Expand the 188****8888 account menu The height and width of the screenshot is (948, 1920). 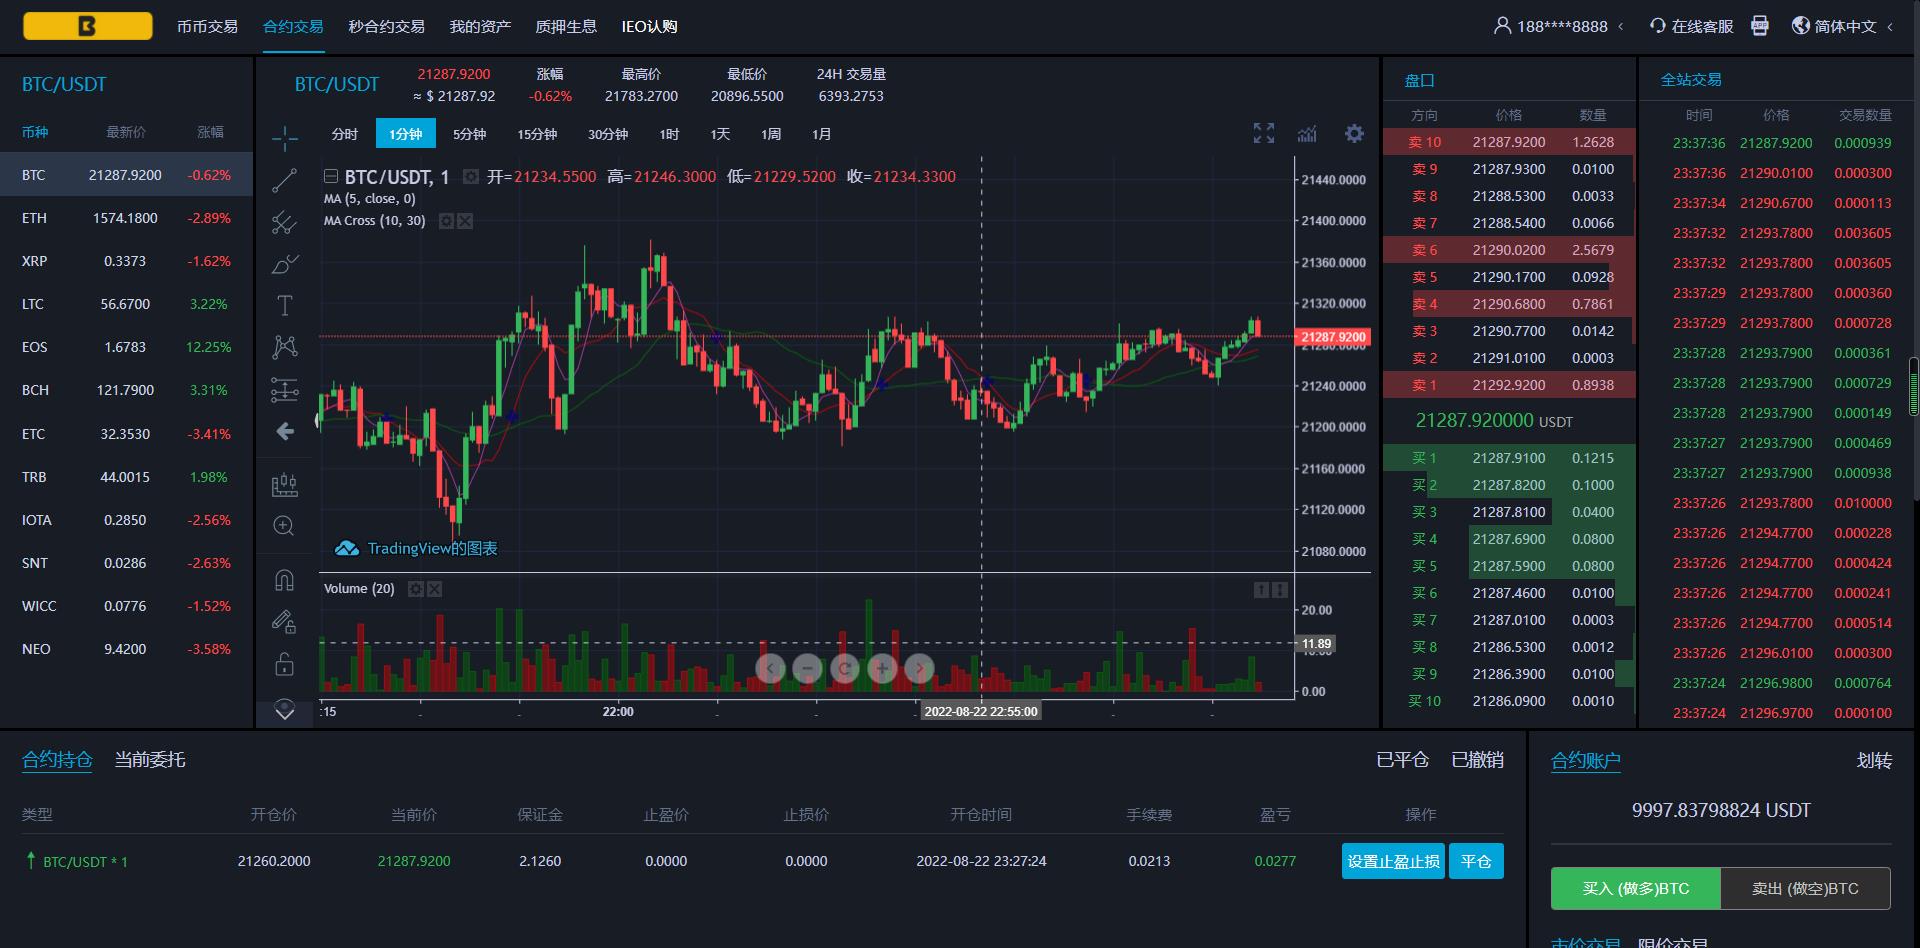(1559, 26)
